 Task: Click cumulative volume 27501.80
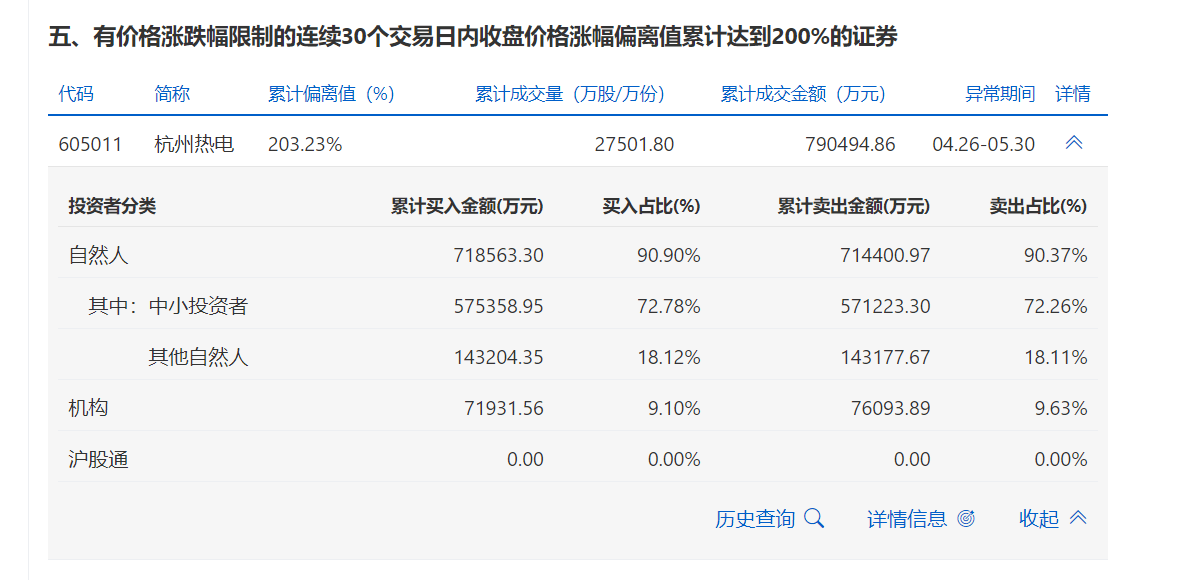click(634, 144)
